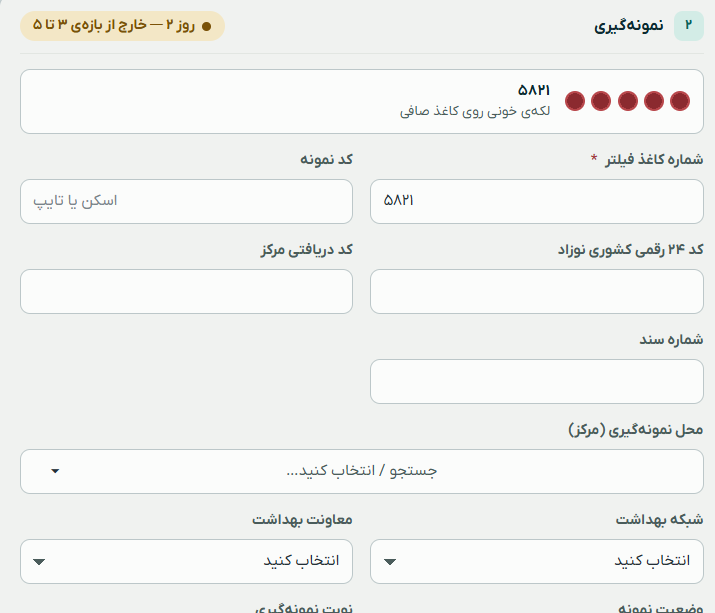The image size is (715, 613).
Task: Click the نمونه‌گیری section heading
Action: coord(629,26)
